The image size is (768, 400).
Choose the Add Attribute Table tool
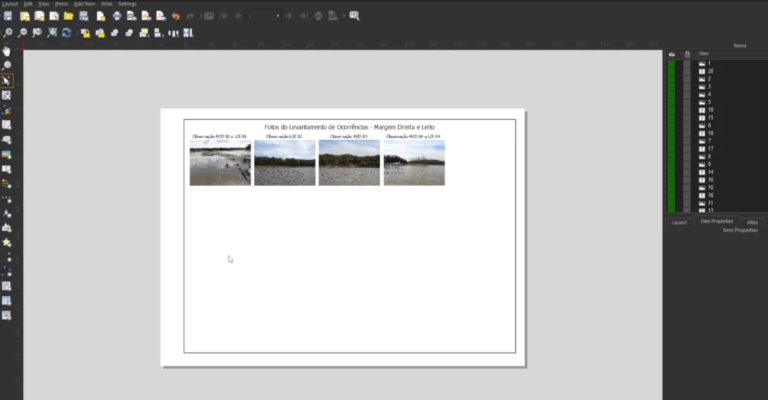tap(6, 301)
